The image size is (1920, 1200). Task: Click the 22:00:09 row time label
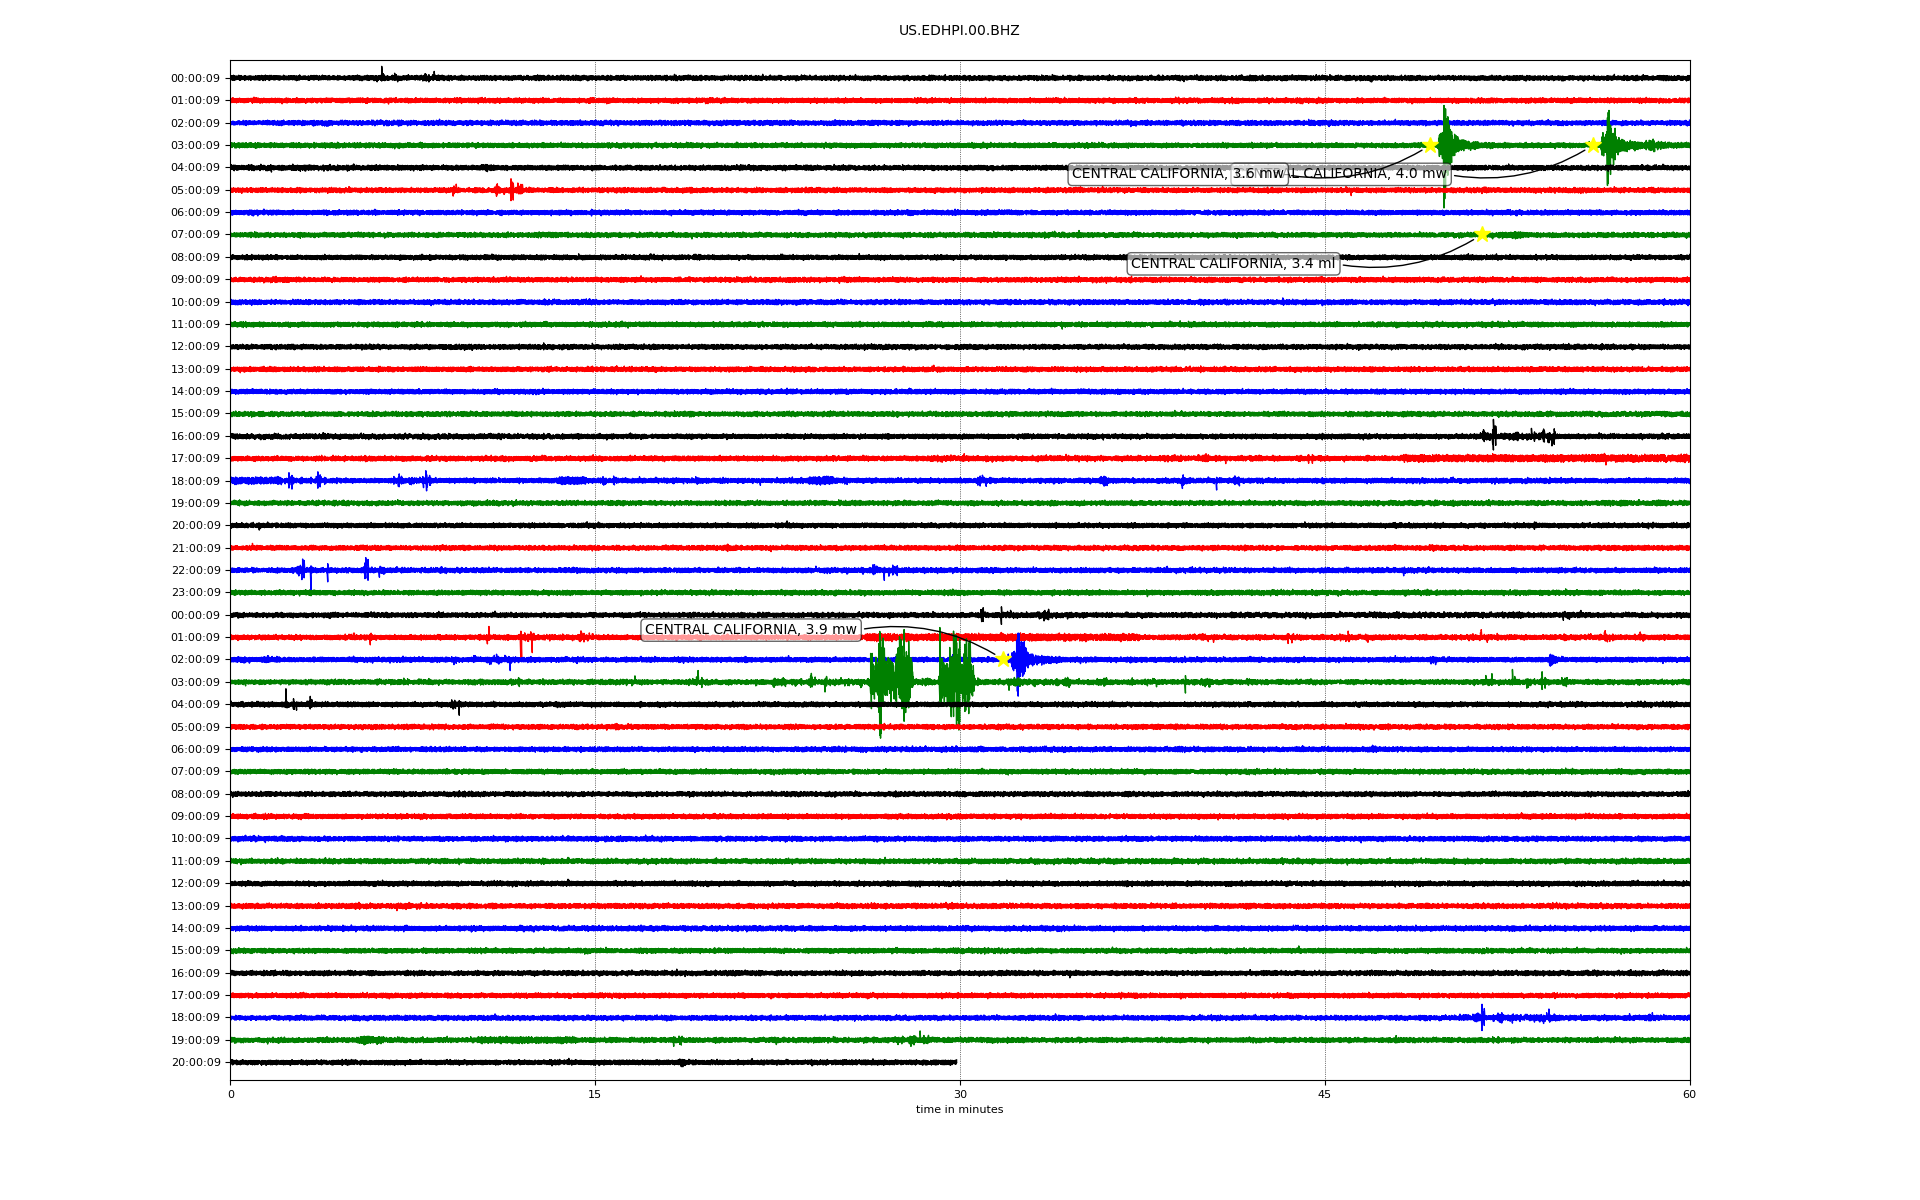coord(195,571)
